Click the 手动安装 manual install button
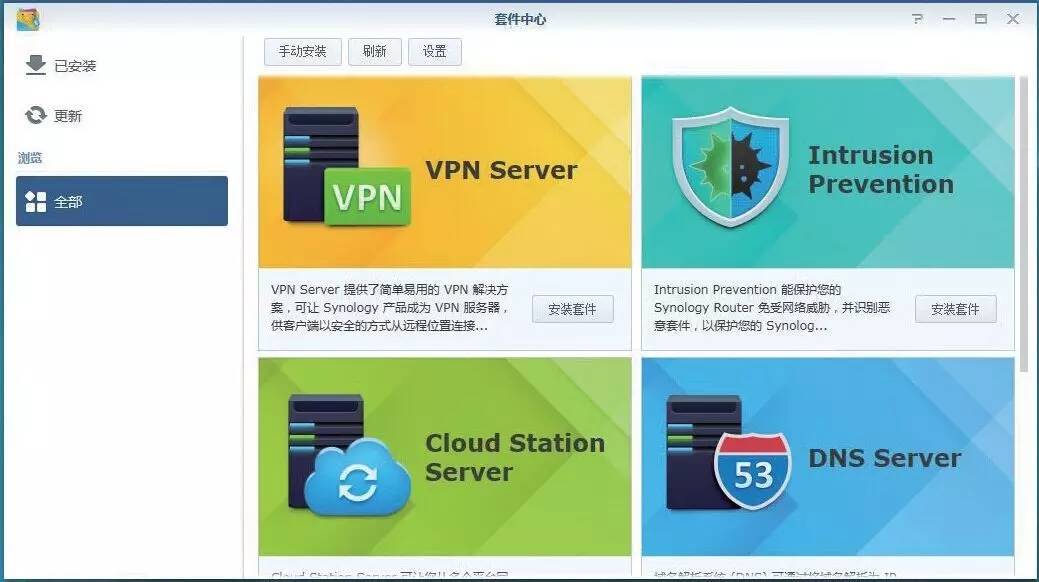 point(303,52)
